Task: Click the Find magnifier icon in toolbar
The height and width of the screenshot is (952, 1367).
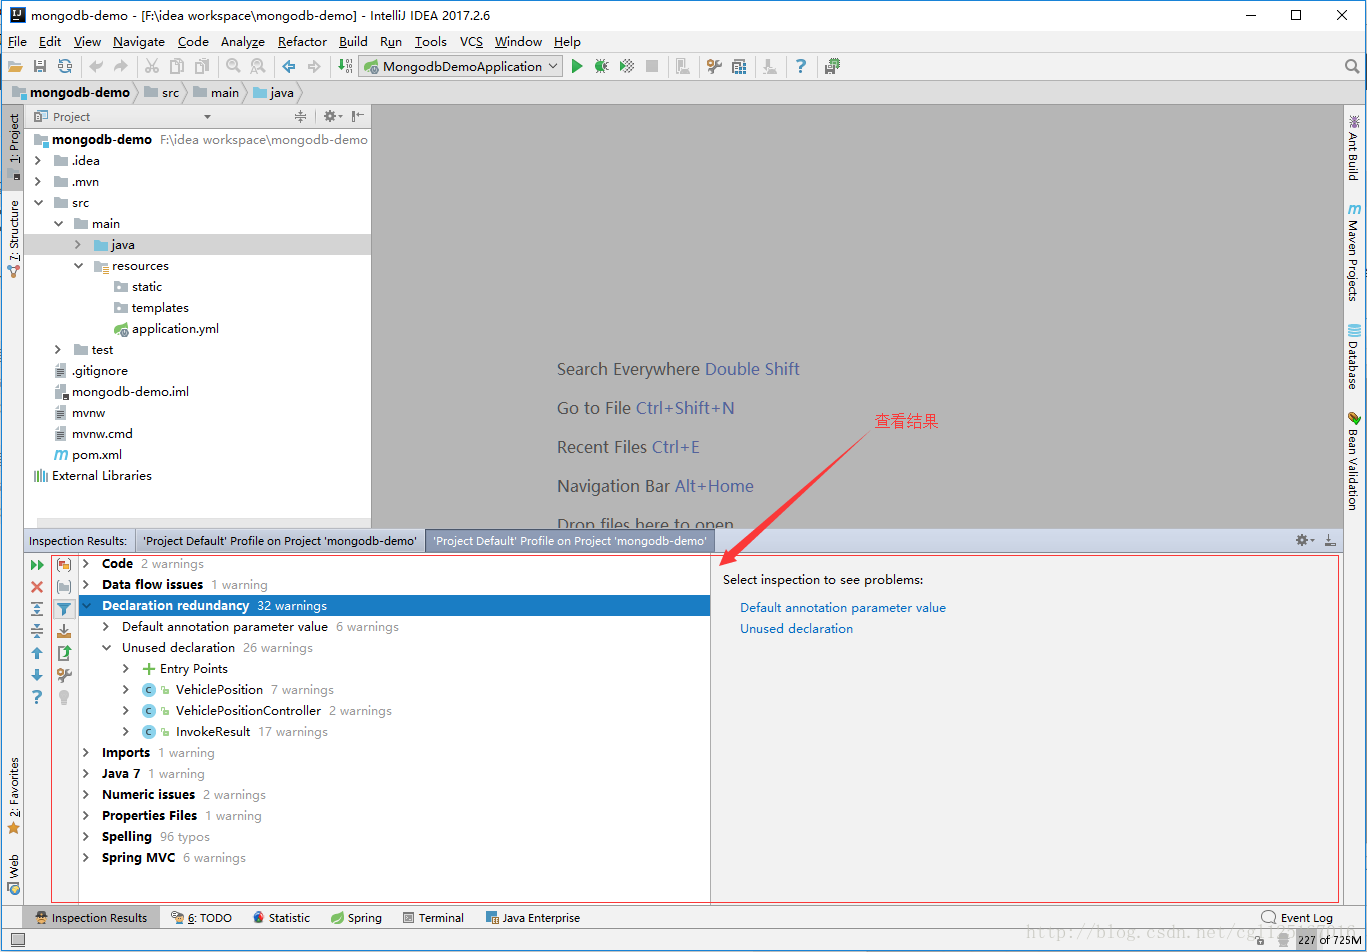Action: pos(233,66)
